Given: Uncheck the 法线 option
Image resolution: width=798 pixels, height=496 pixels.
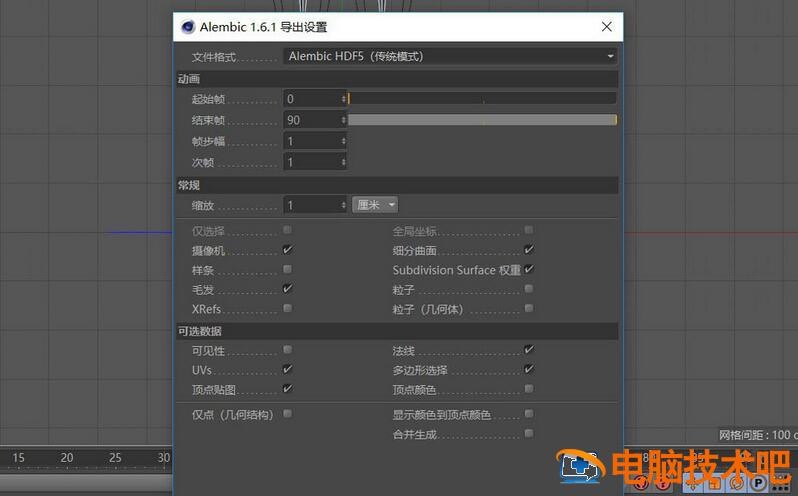Looking at the screenshot, I should point(529,349).
